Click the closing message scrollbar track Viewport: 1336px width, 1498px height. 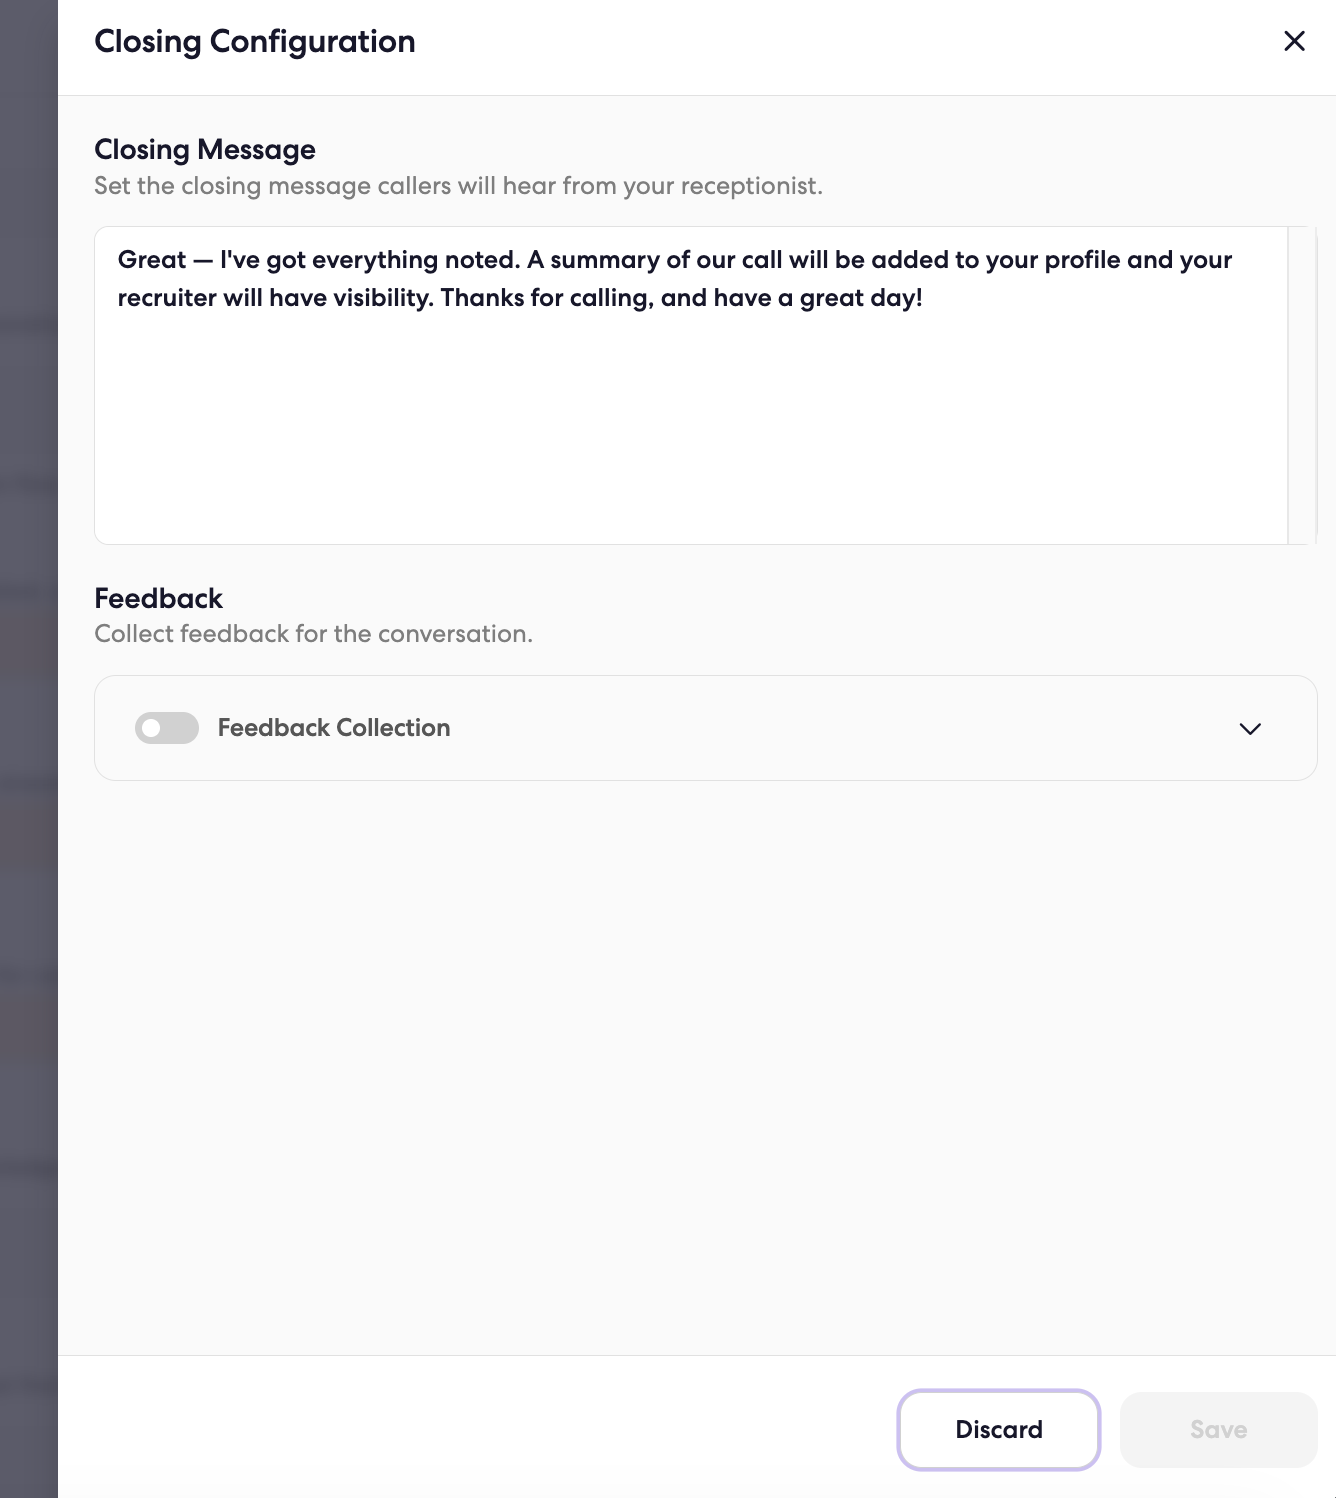(1302, 385)
